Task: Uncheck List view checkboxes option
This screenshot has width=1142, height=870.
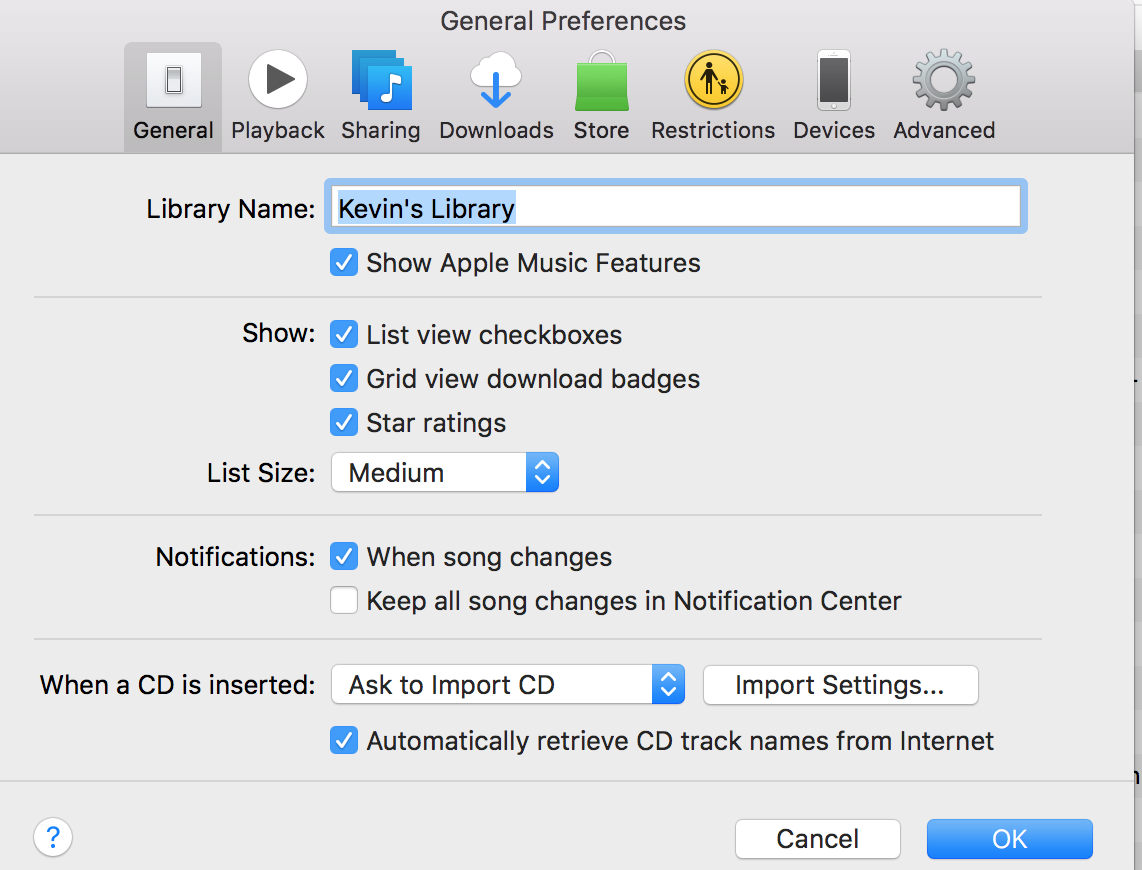Action: [x=344, y=334]
